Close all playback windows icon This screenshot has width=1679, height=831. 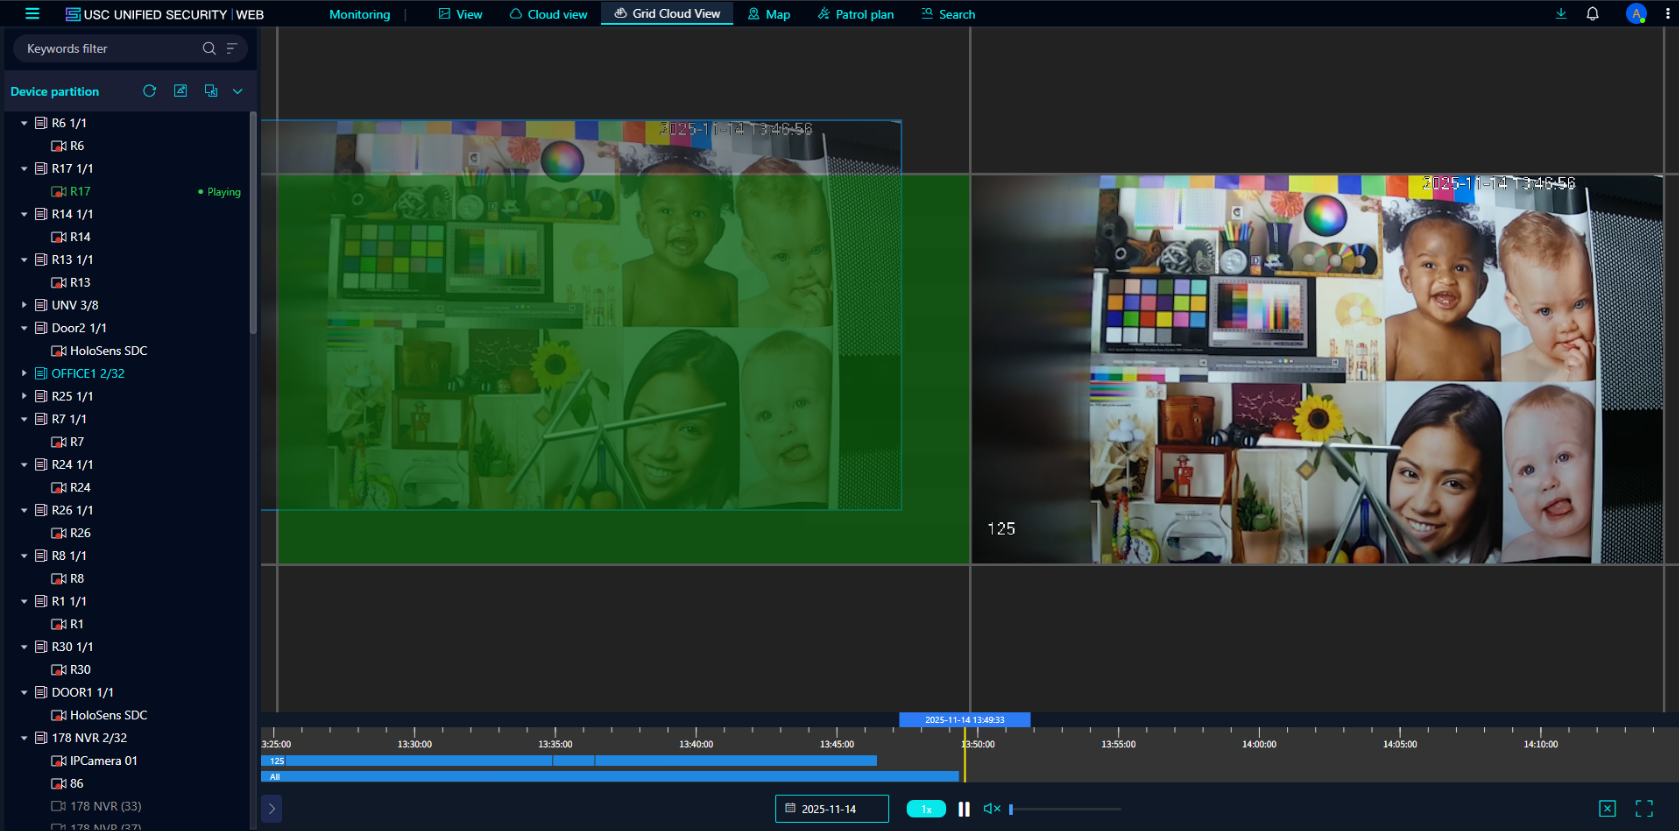1607,808
